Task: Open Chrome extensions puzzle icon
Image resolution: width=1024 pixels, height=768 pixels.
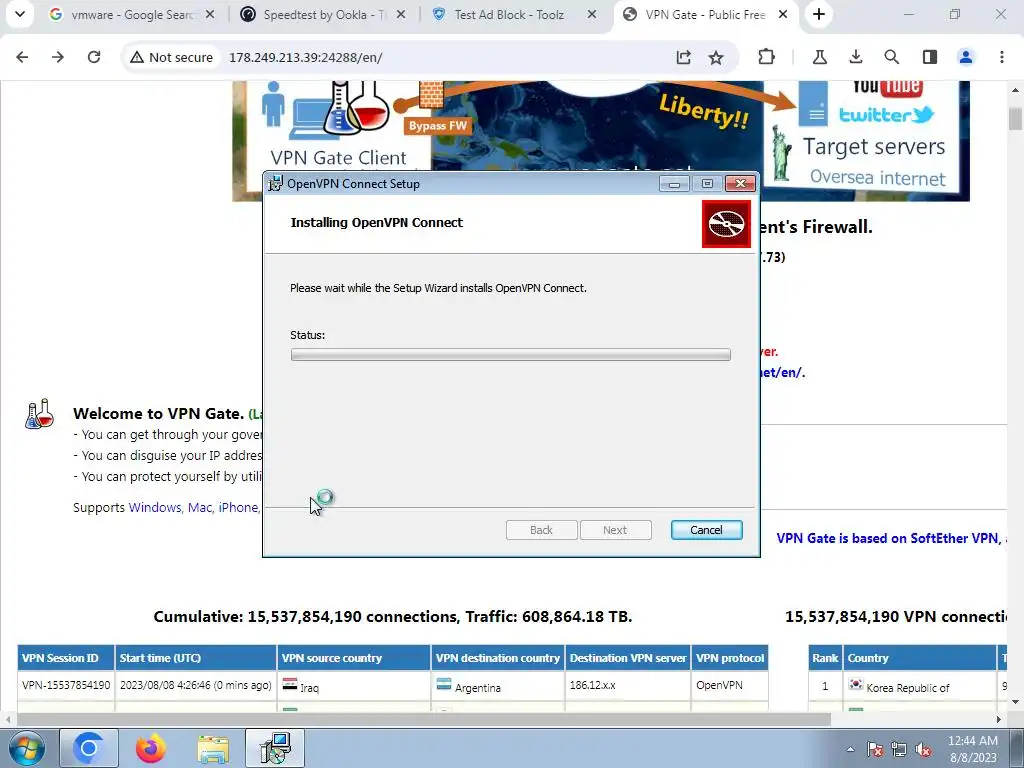Action: point(766,57)
